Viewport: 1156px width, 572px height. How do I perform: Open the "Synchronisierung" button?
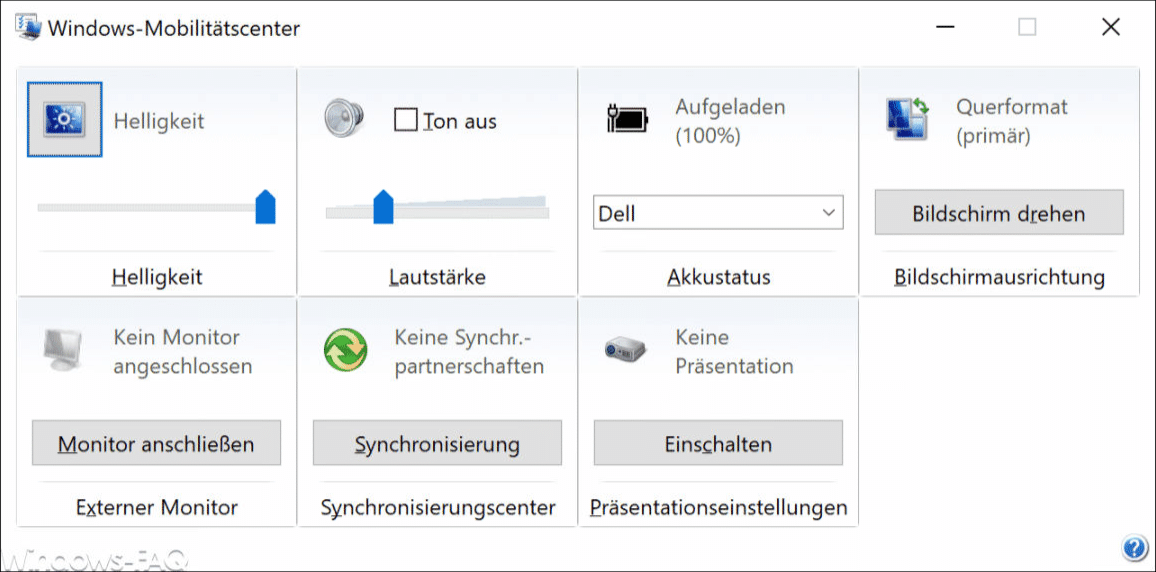(437, 443)
